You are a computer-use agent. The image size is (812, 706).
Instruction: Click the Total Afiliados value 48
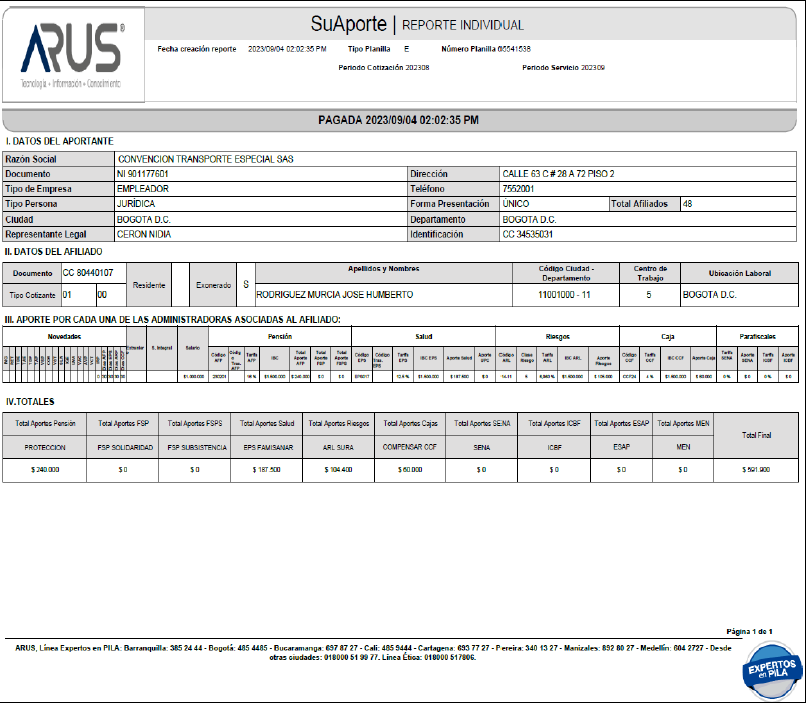click(687, 204)
